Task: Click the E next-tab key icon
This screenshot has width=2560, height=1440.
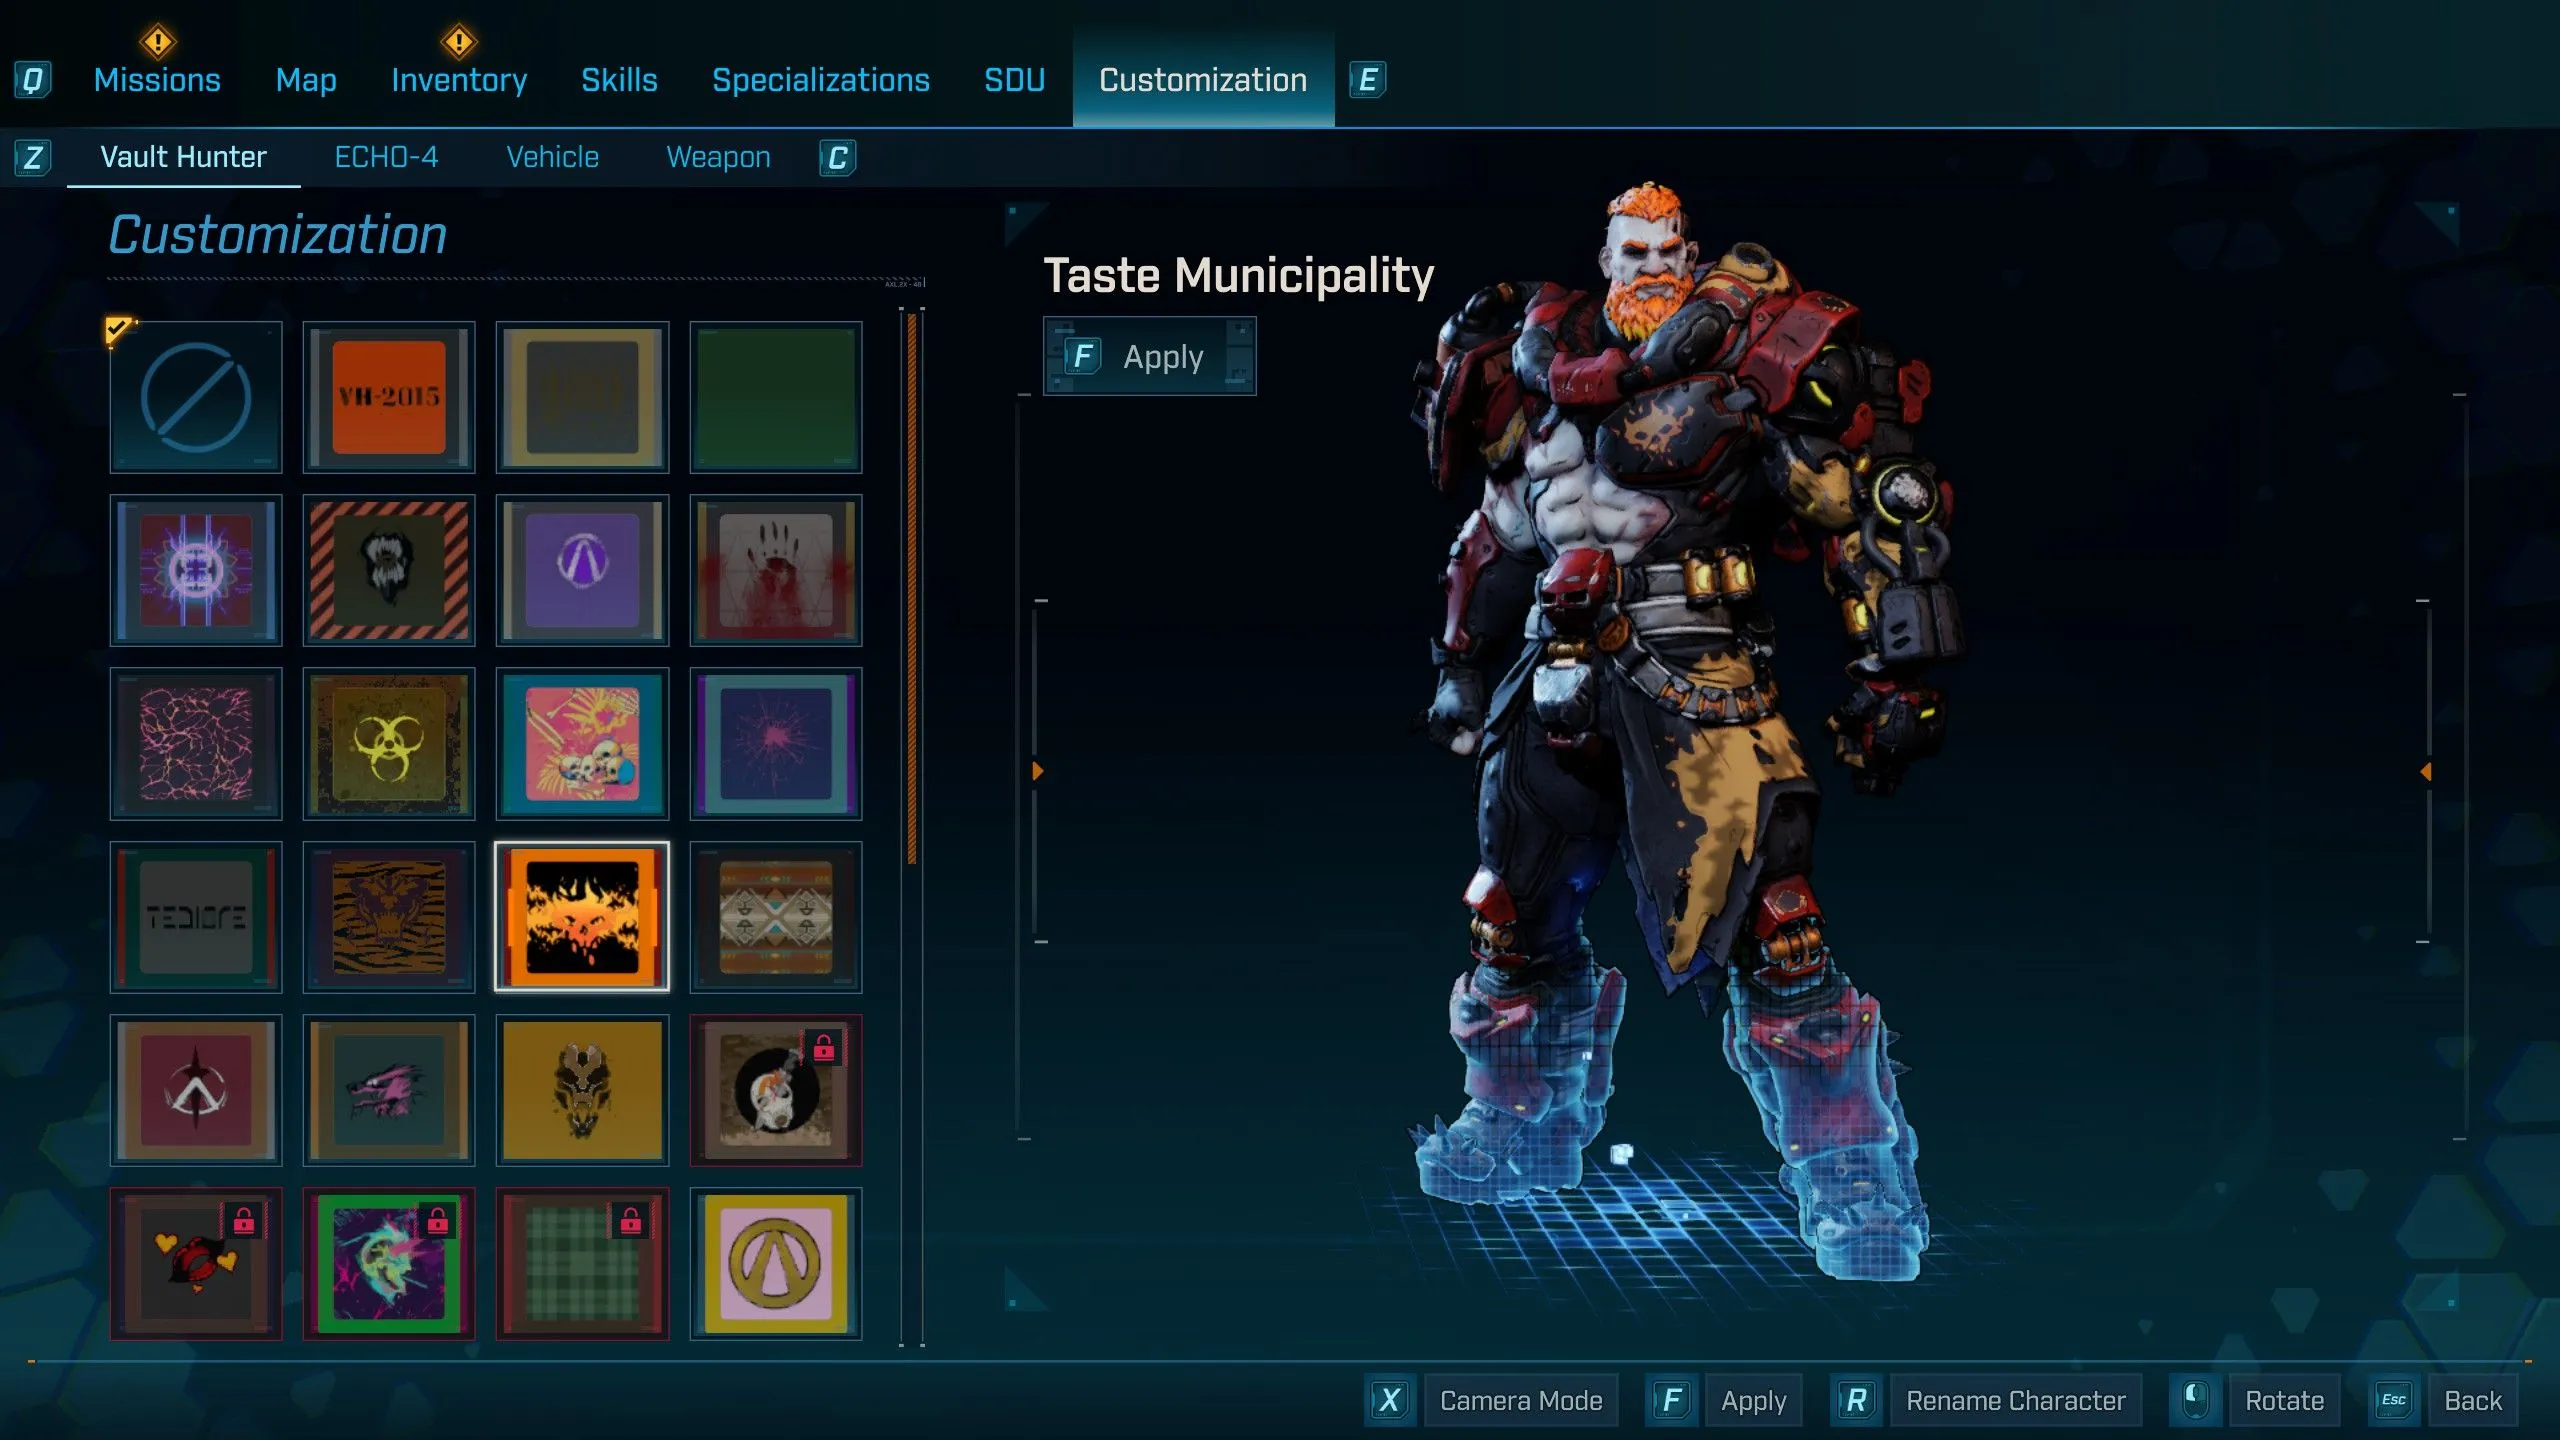Action: (x=1367, y=80)
